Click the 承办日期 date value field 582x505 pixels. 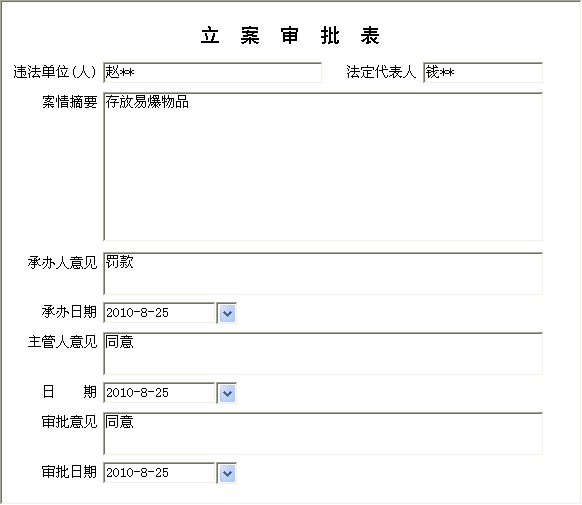(160, 313)
